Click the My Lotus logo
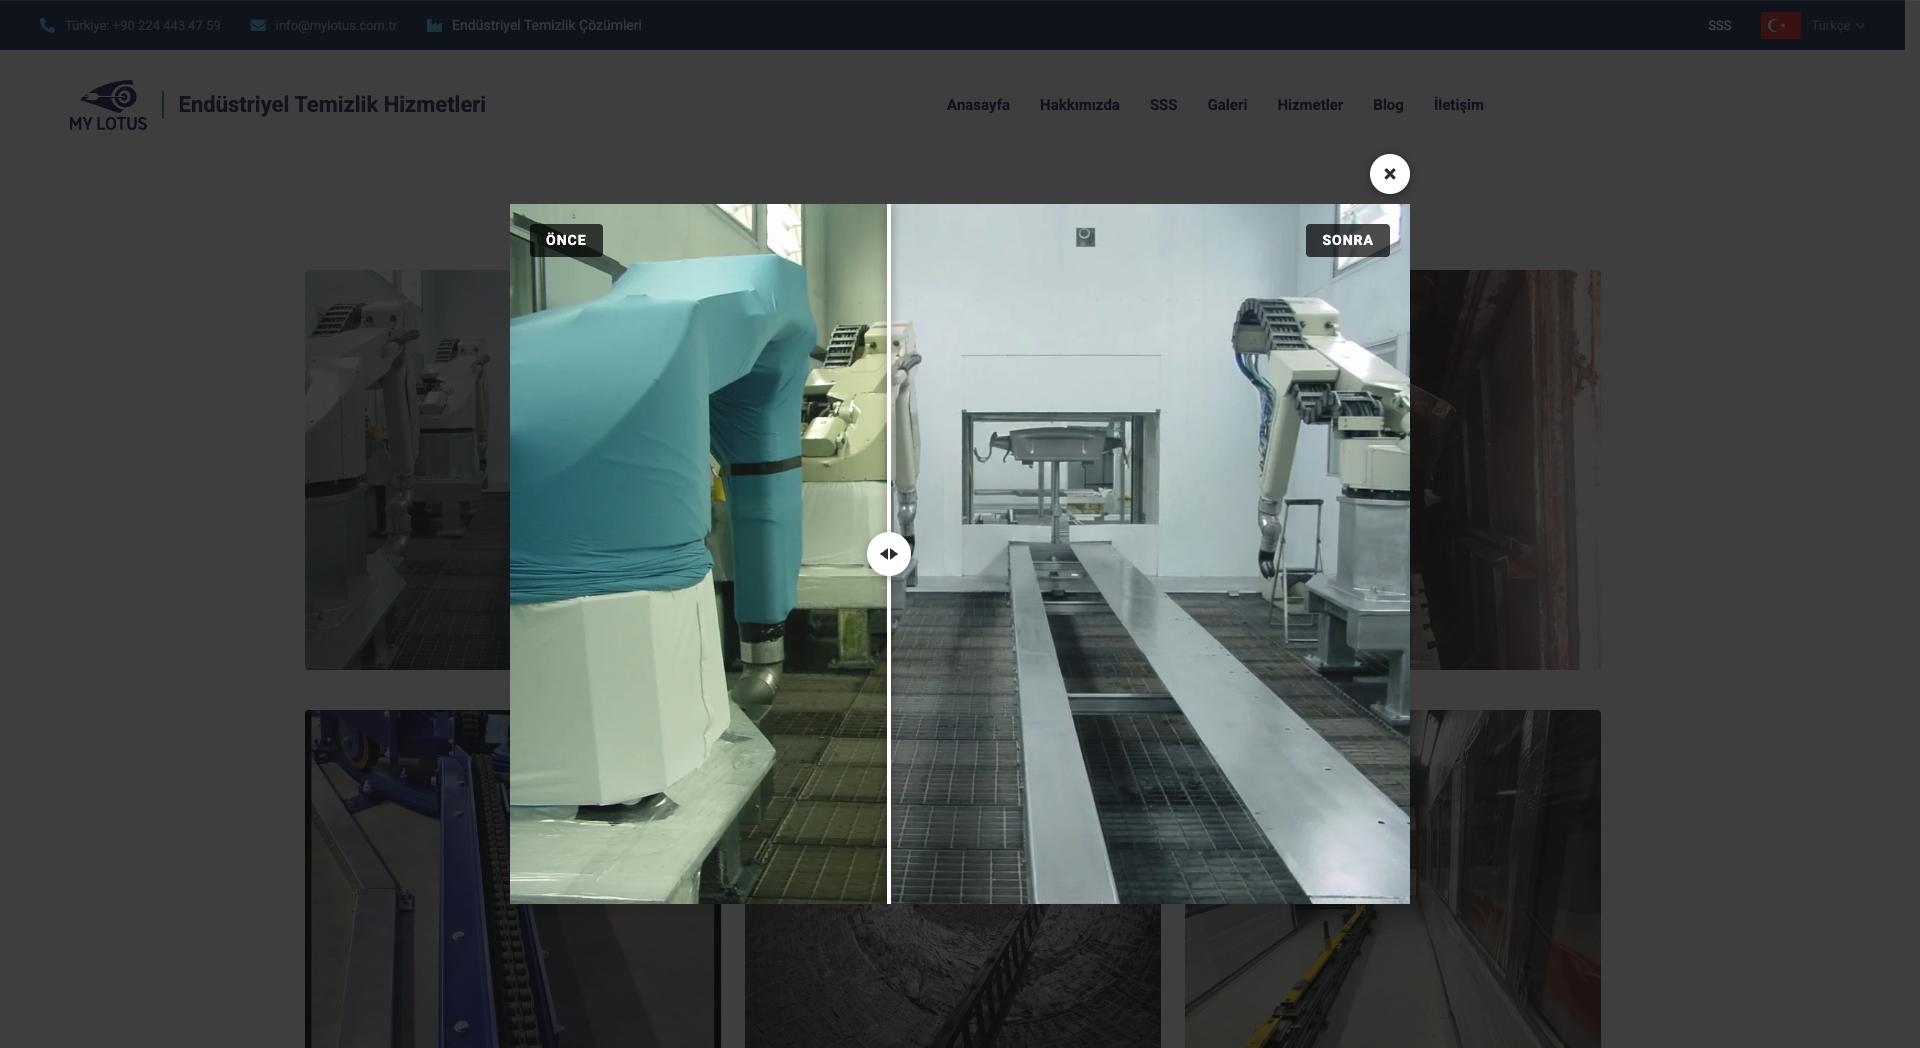Viewport: 1920px width, 1048px height. pyautogui.click(x=108, y=106)
